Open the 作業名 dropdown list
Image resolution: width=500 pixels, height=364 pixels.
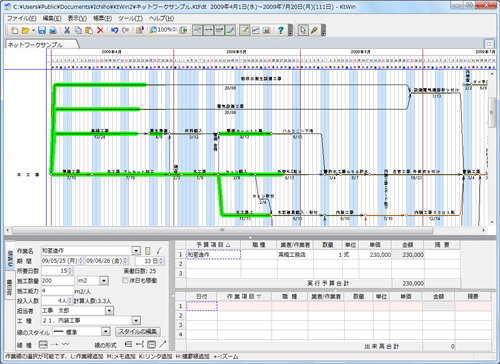[136, 251]
